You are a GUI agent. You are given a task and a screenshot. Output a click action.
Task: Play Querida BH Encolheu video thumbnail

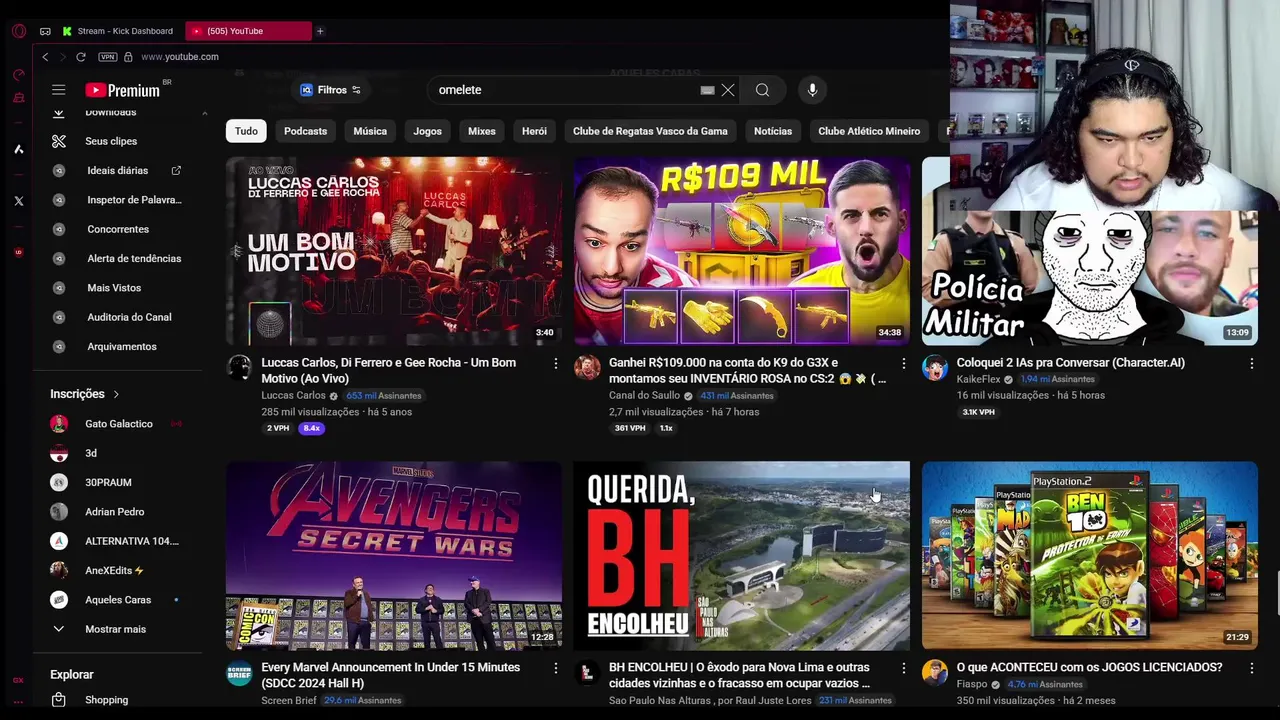point(742,556)
